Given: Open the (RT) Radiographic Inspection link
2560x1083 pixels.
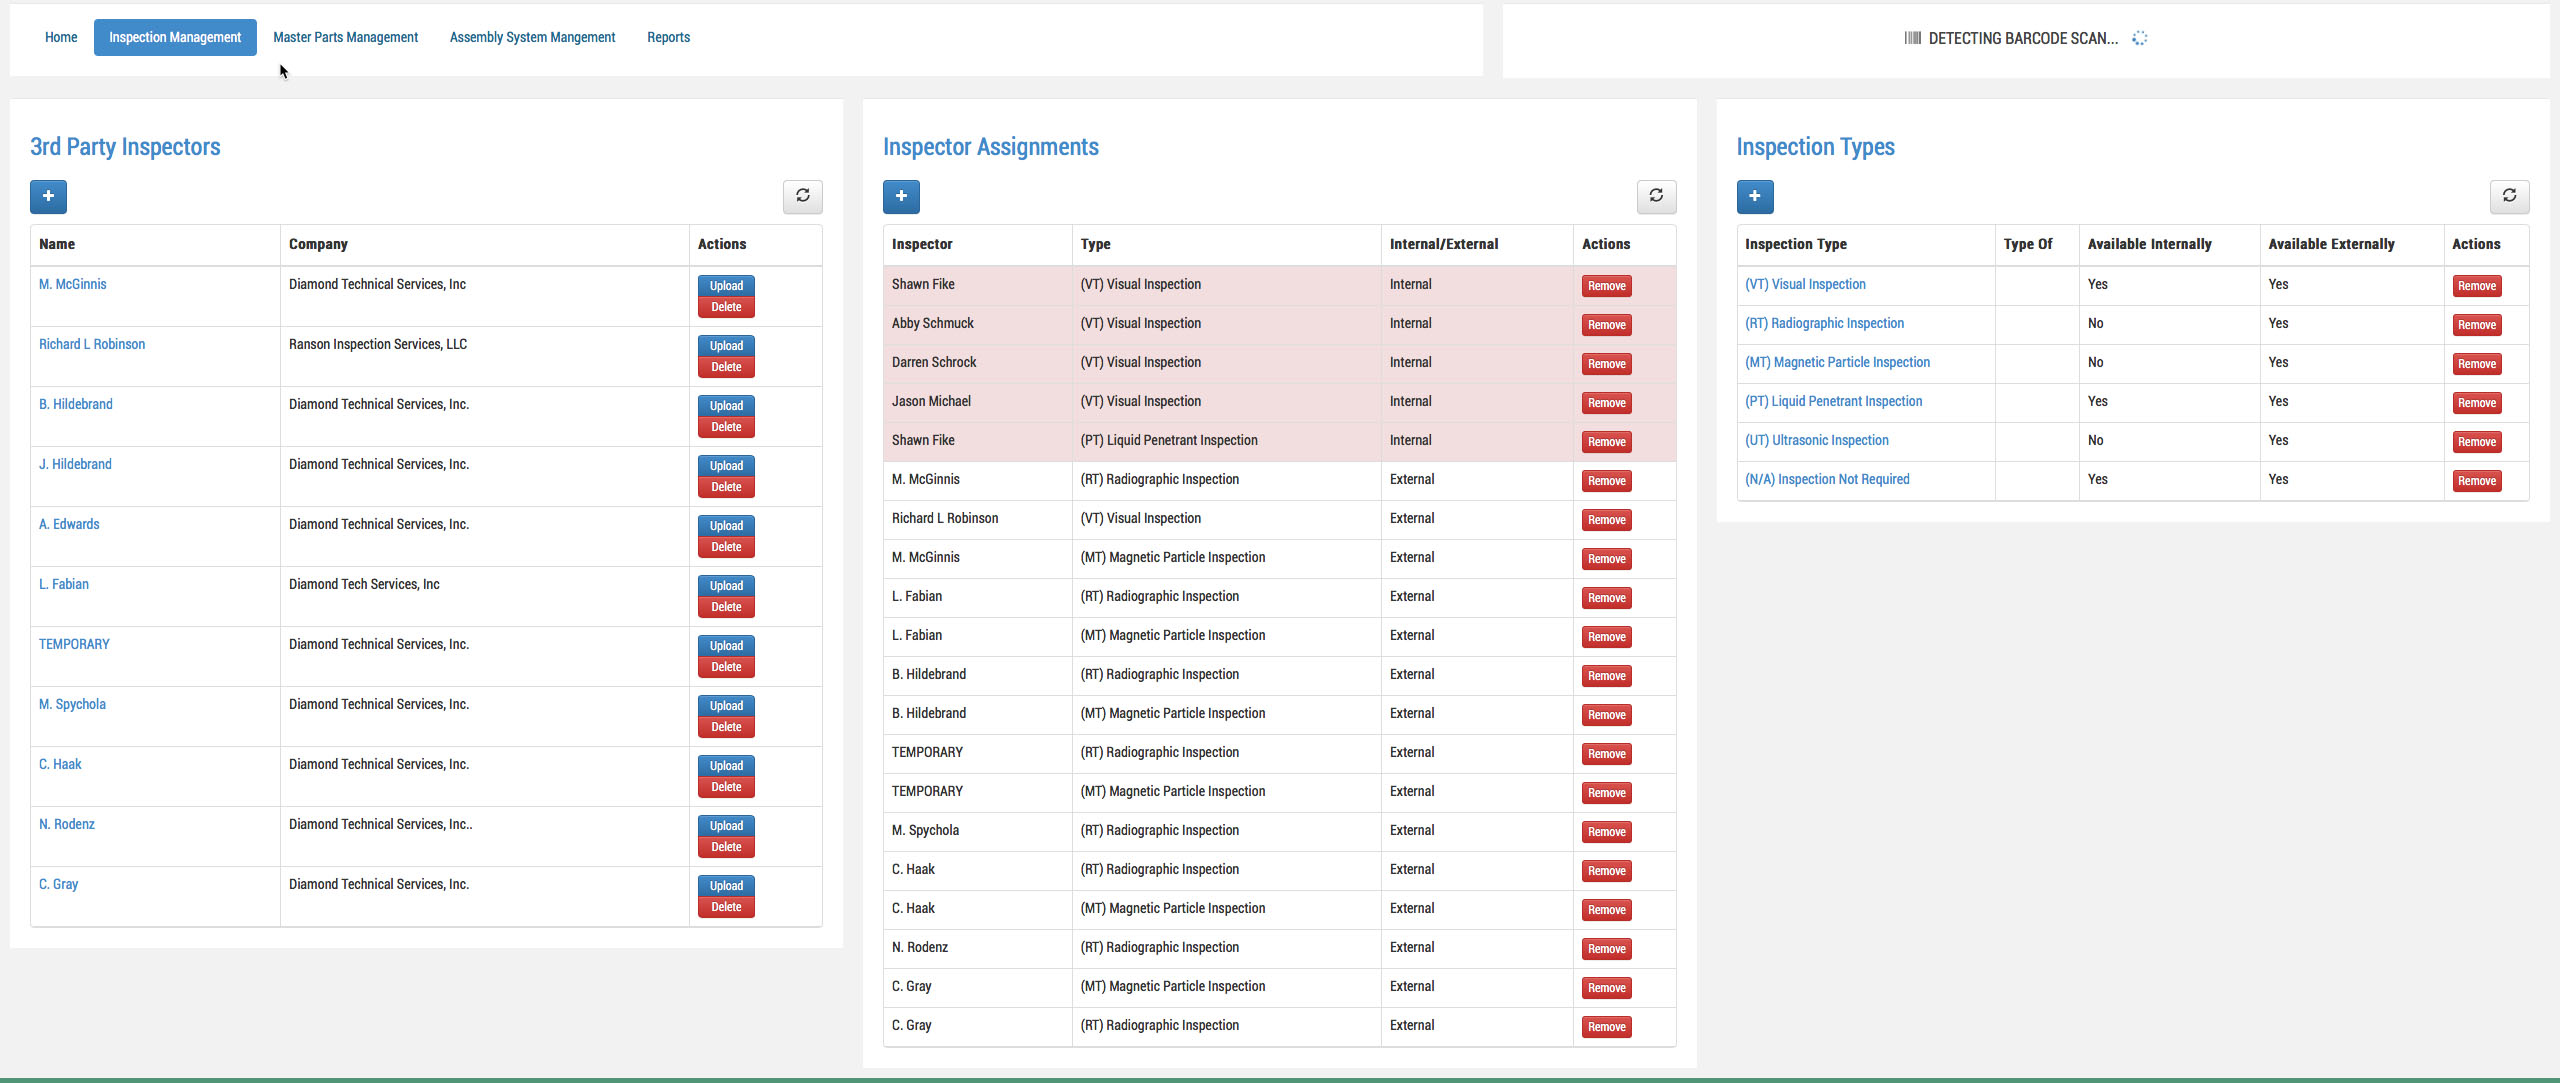Looking at the screenshot, I should point(1824,323).
